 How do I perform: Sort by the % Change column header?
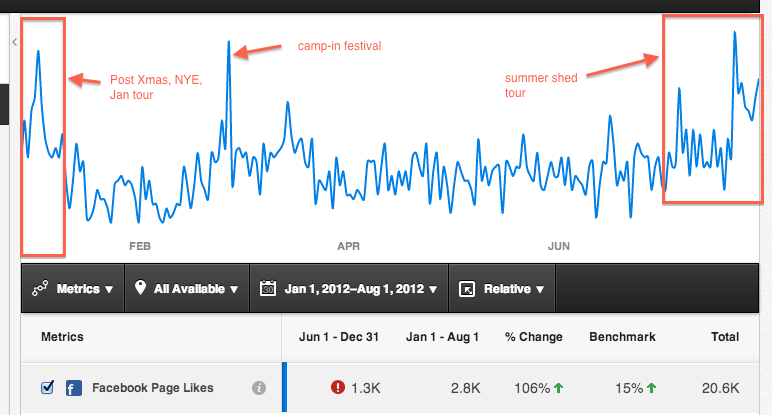pyautogui.click(x=534, y=337)
